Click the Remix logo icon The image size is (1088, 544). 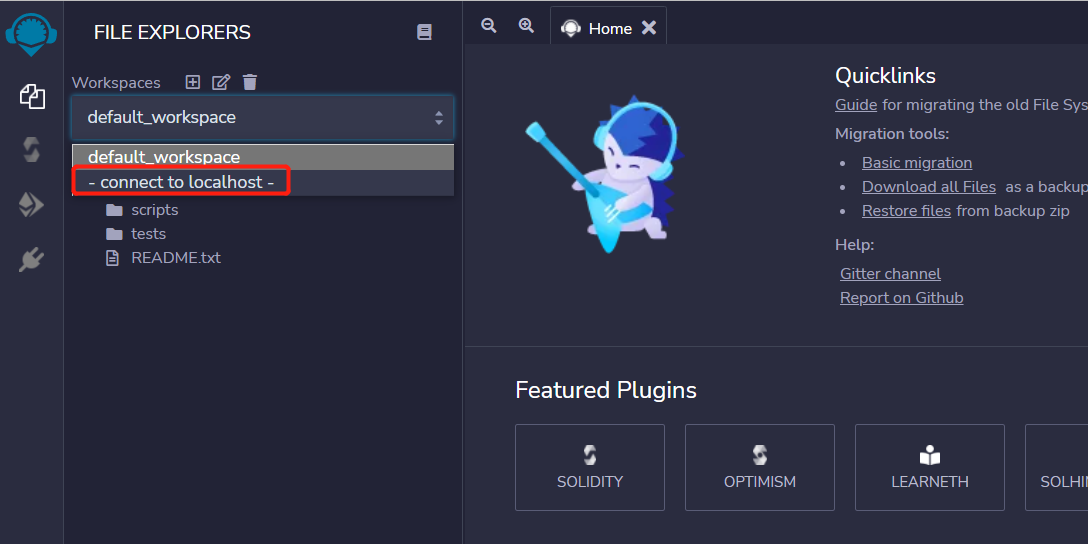click(x=31, y=35)
